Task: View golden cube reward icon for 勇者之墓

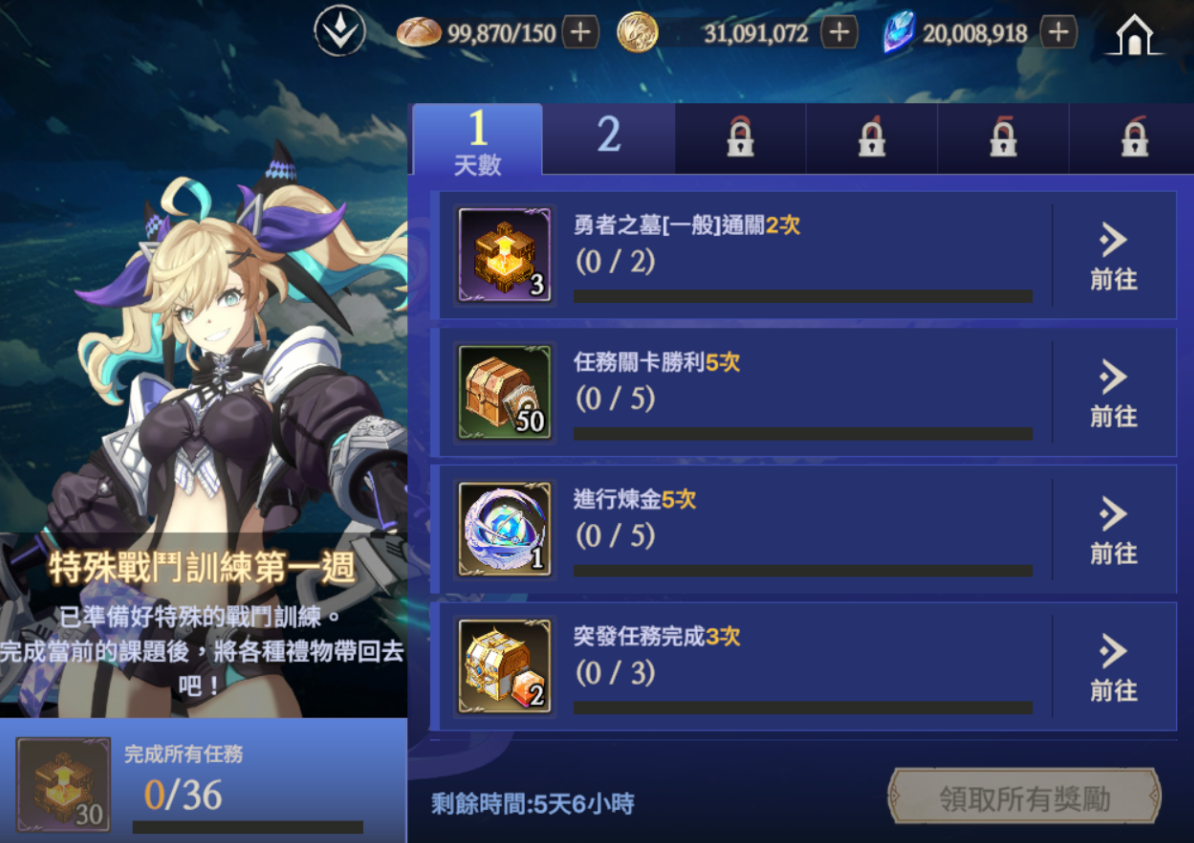Action: click(x=504, y=255)
